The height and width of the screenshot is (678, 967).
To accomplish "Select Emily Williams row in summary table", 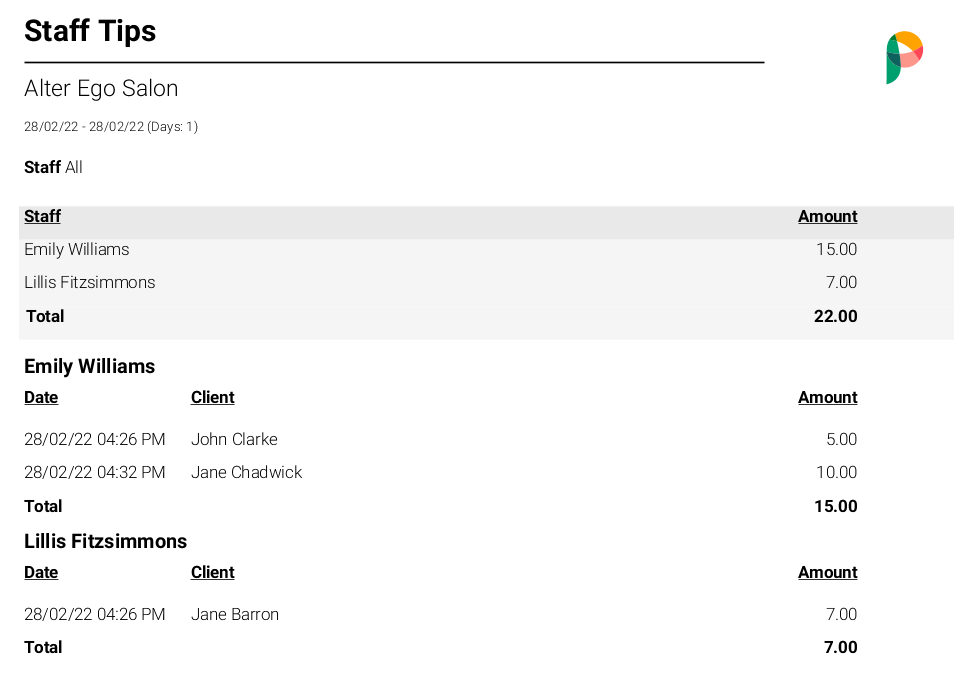I will pyautogui.click(x=77, y=249).
